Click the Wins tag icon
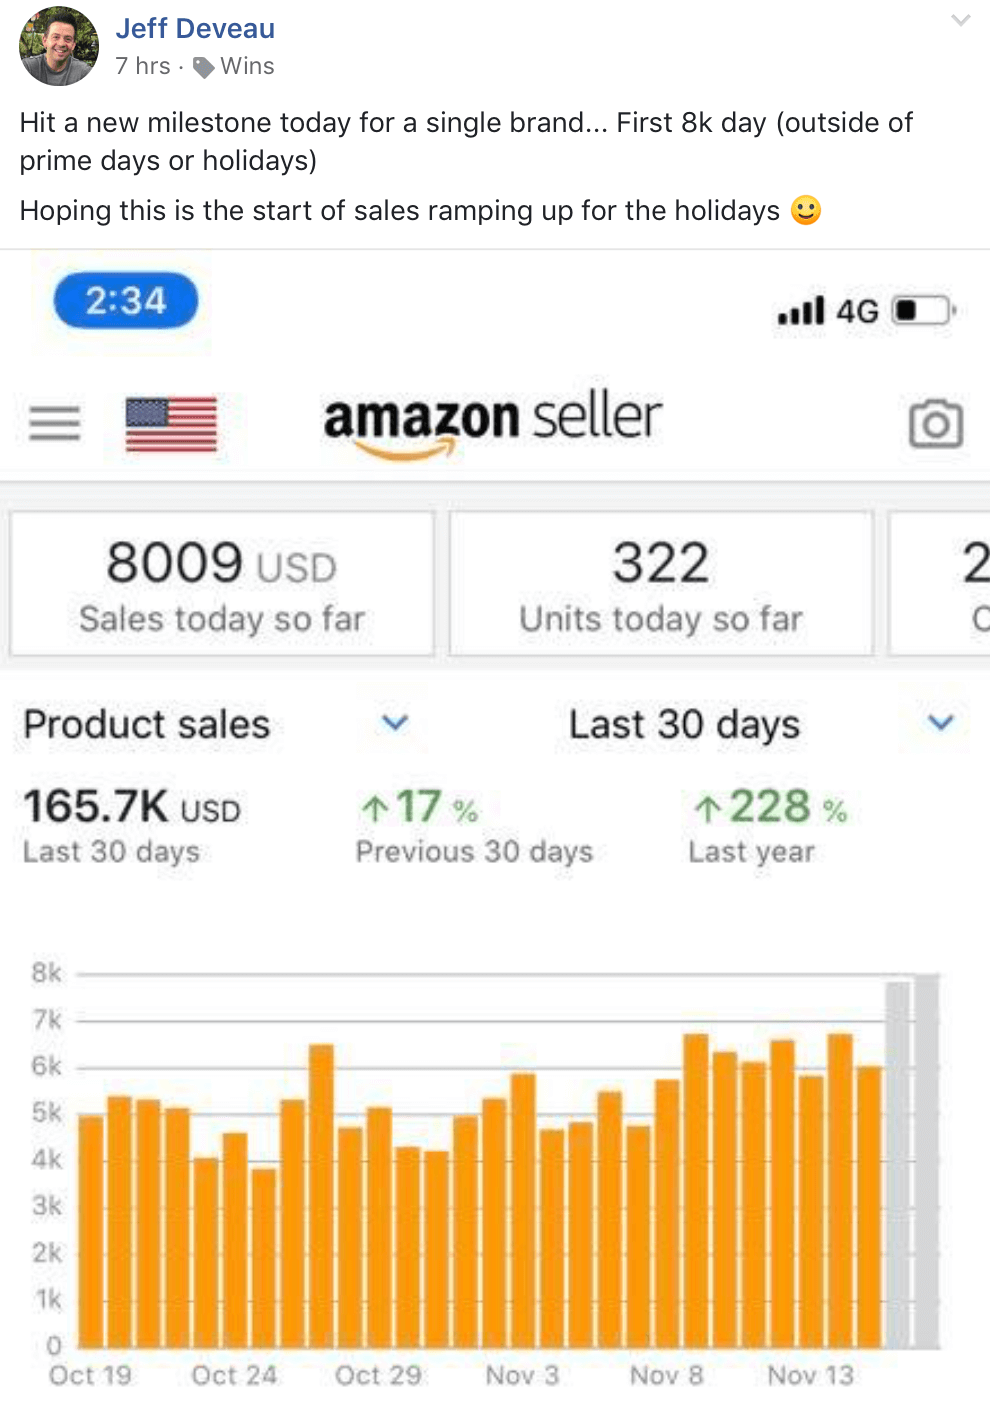 click(204, 67)
